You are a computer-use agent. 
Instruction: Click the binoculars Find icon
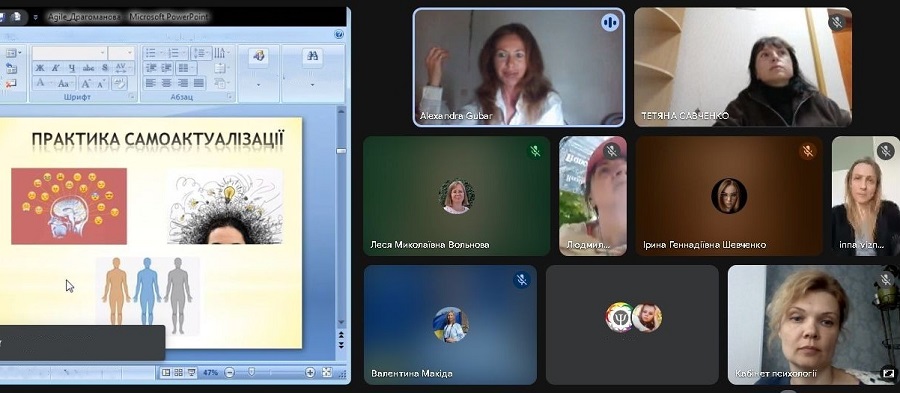[x=312, y=56]
